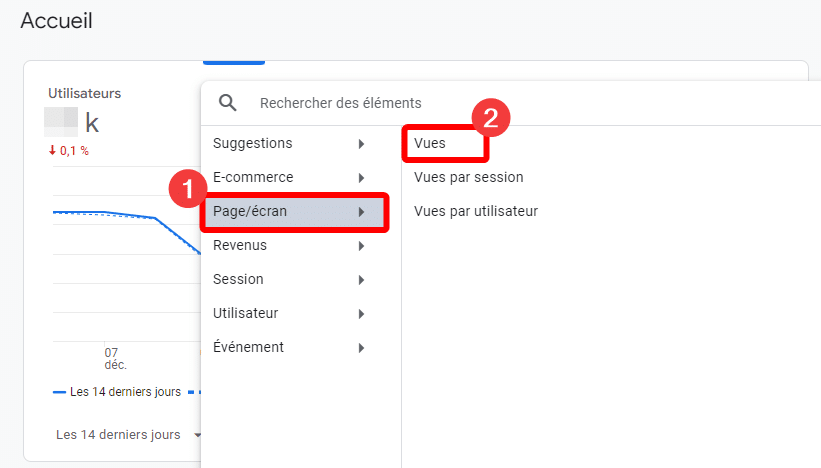This screenshot has height=468, width=821.
Task: Expand the Revenus submenu arrow
Action: [x=361, y=246]
